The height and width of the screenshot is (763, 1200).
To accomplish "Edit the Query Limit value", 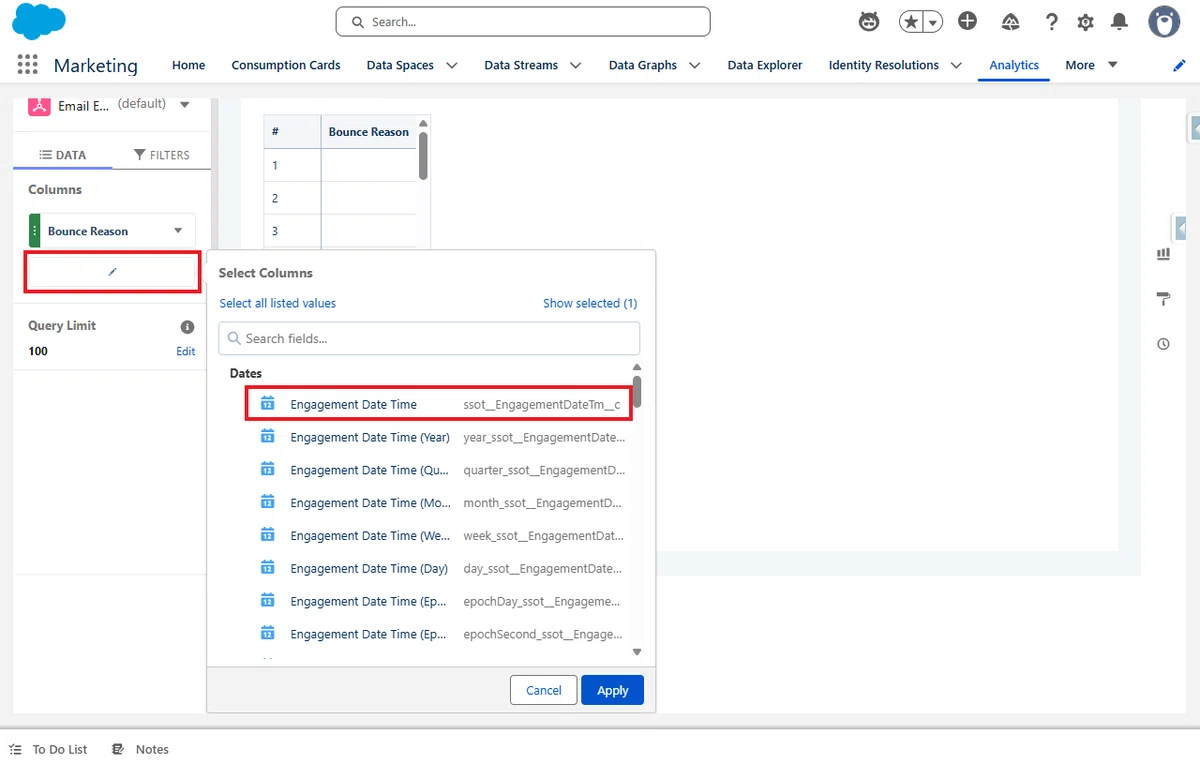I will point(186,351).
